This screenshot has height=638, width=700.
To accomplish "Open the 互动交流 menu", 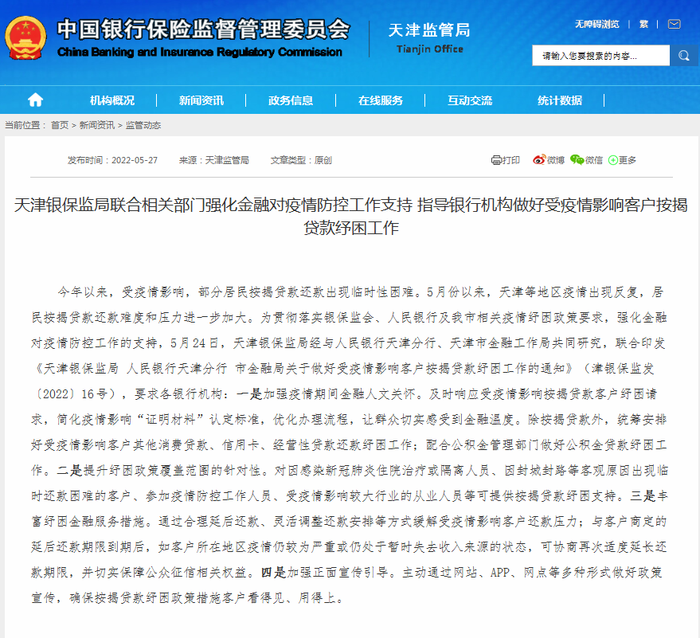I will point(470,100).
